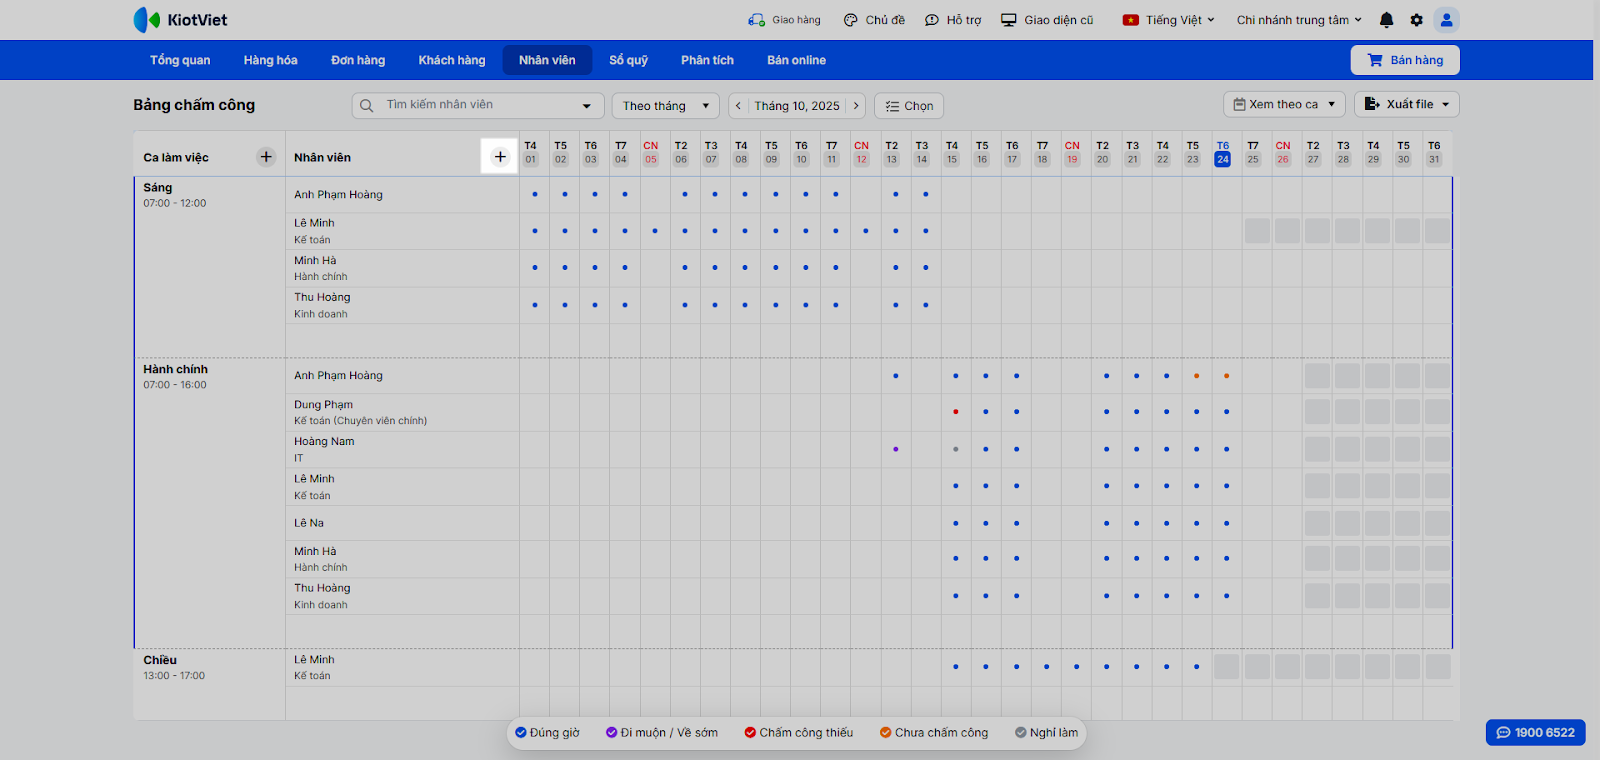
Task: Click the plus icon next to Ca làm việc
Action: pos(266,157)
